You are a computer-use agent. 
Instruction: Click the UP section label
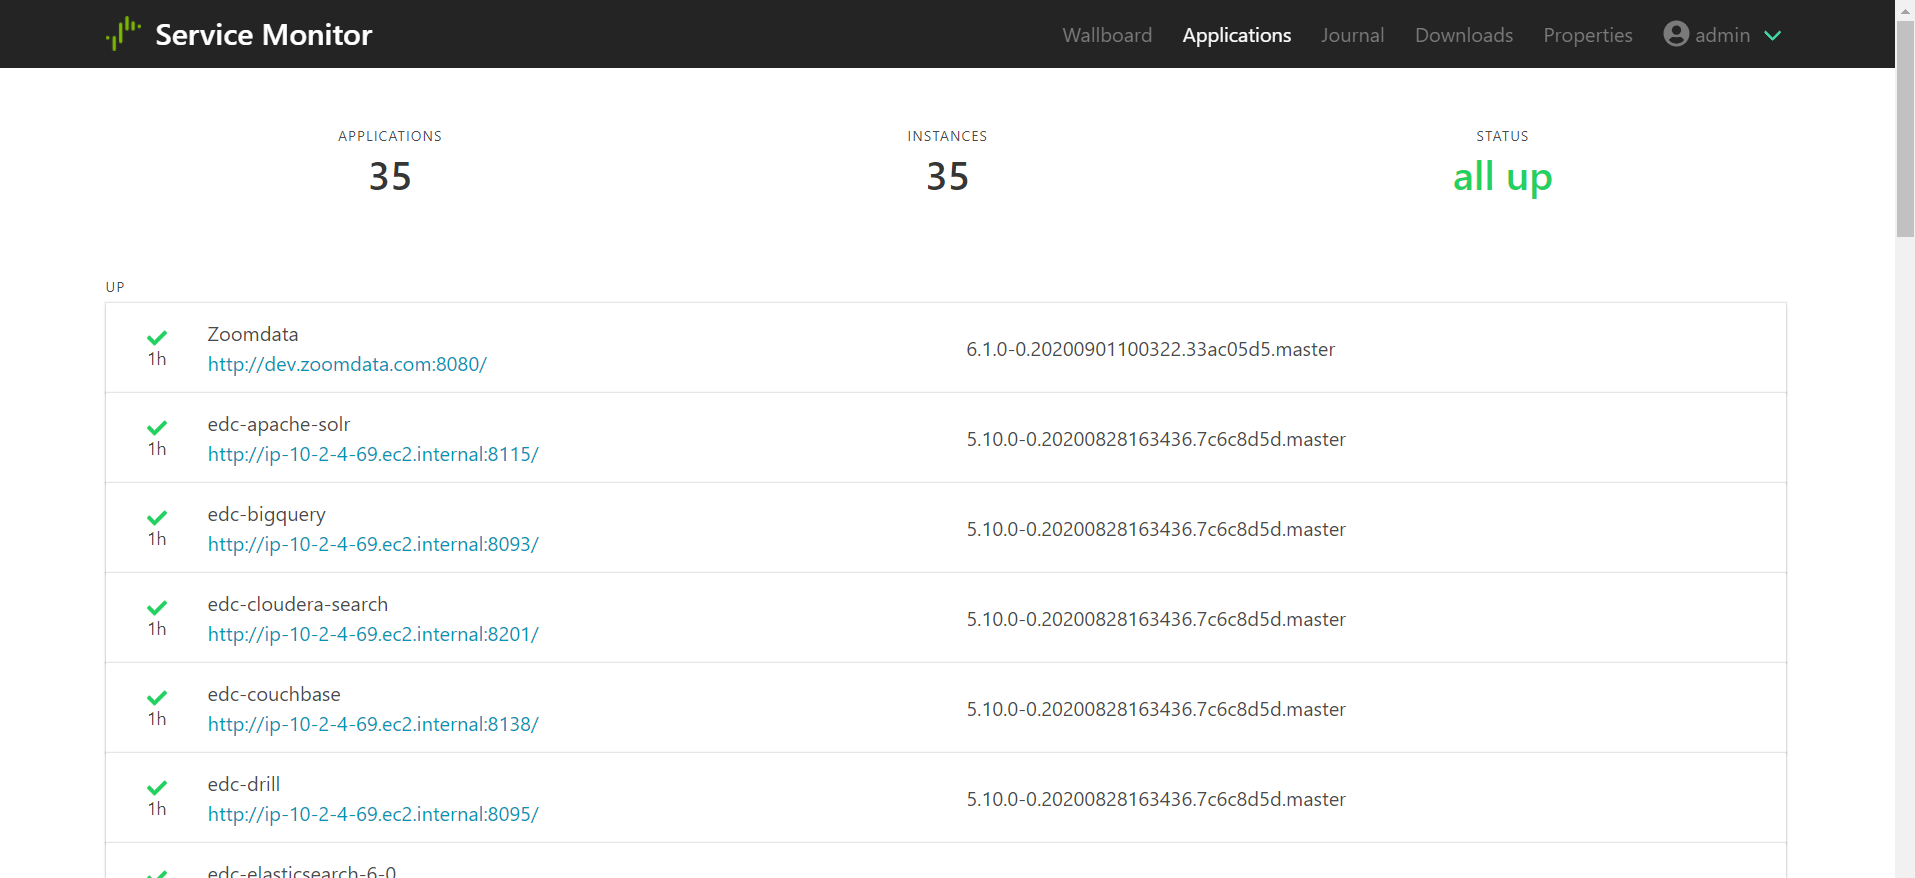coord(115,287)
